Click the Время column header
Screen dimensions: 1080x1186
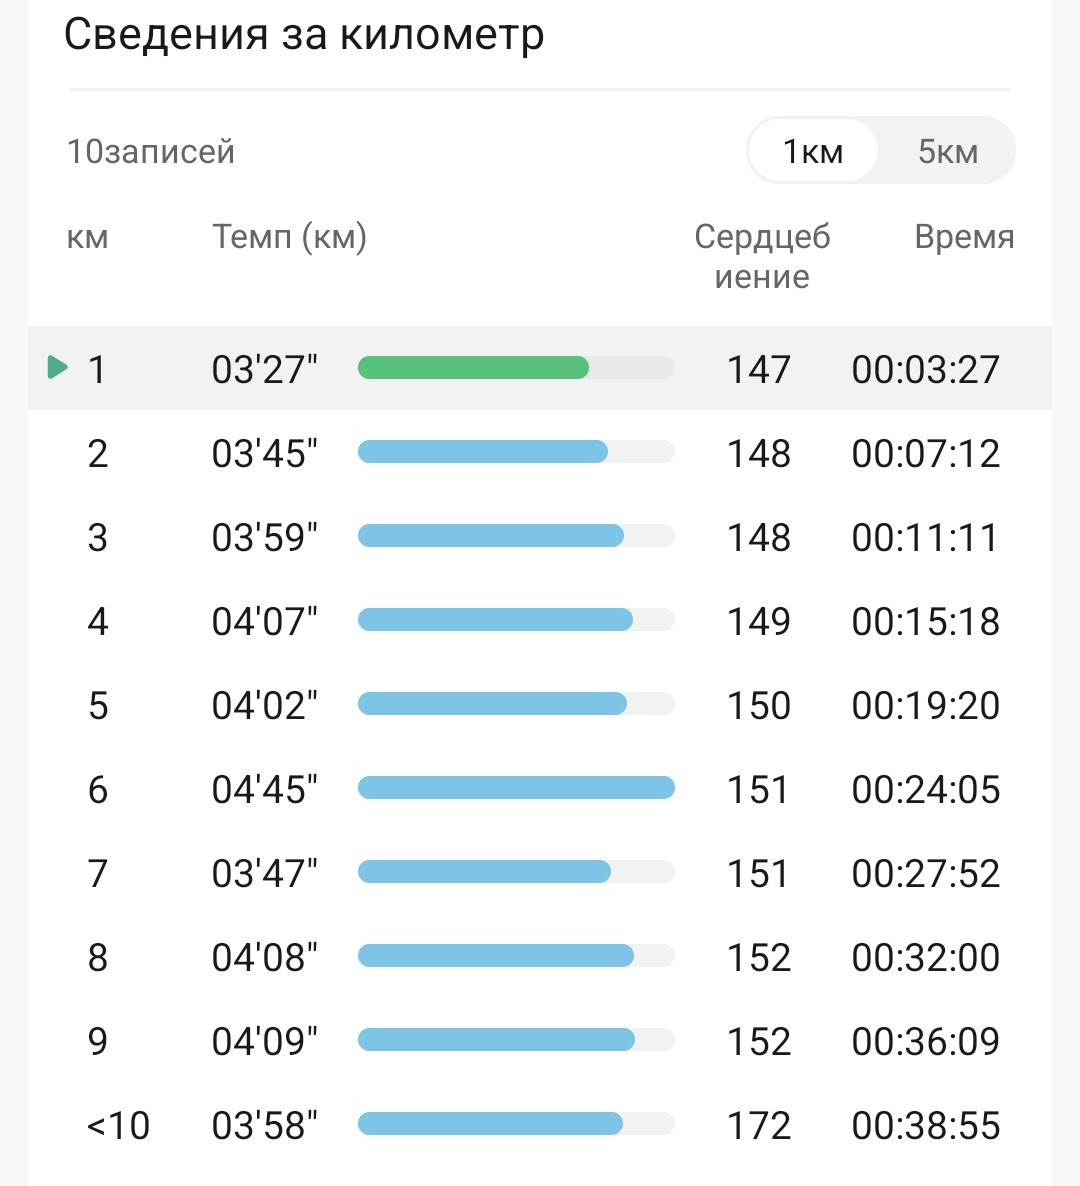(964, 237)
